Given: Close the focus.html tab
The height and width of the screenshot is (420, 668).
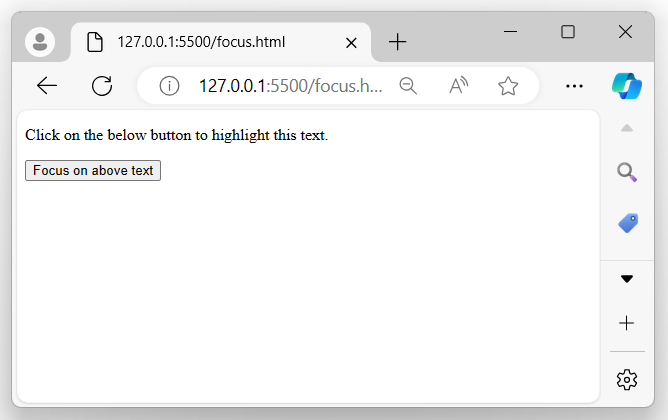Looking at the screenshot, I should click(x=351, y=43).
